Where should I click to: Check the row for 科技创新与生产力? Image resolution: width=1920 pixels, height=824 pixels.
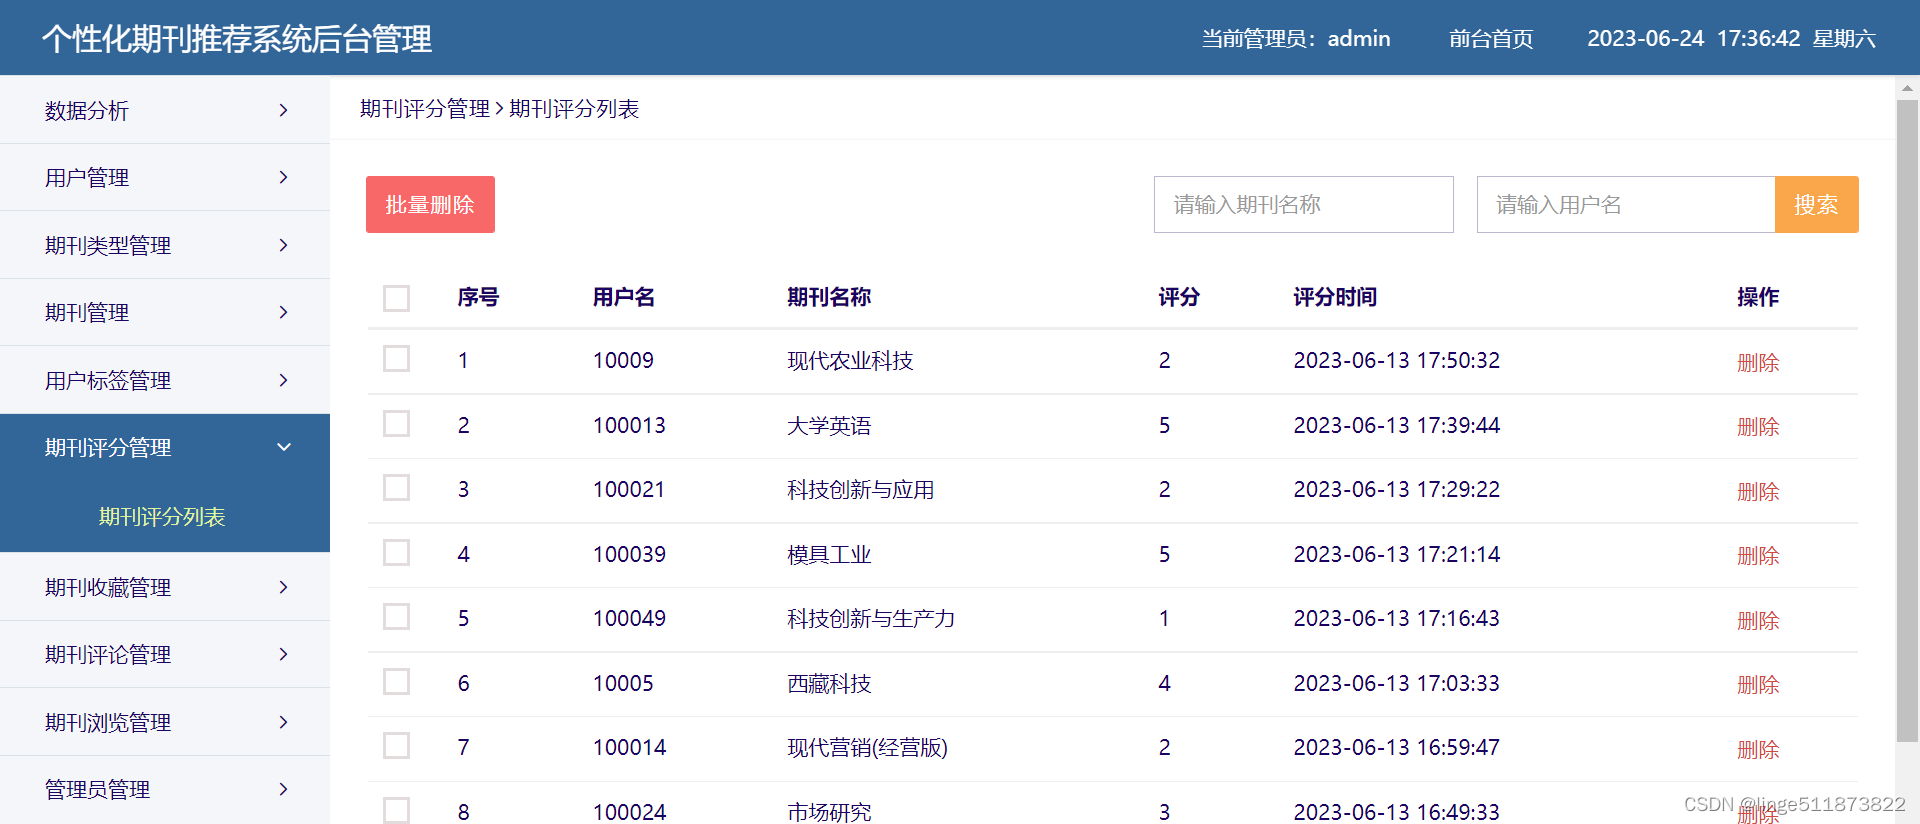coord(397,617)
